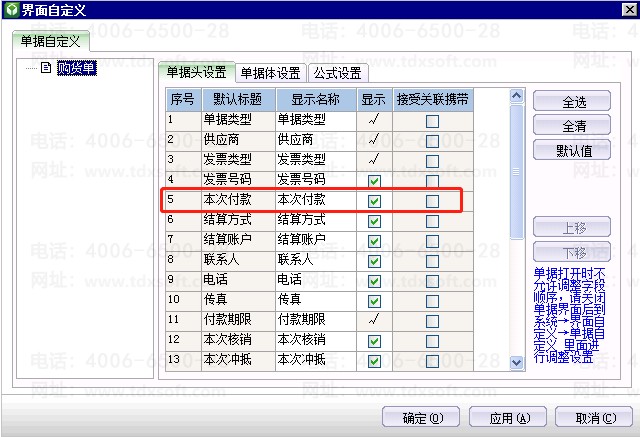Viewport: 640px width, 437px height.
Task: Switch to the 单据体设置 tab
Action: pyautogui.click(x=268, y=73)
